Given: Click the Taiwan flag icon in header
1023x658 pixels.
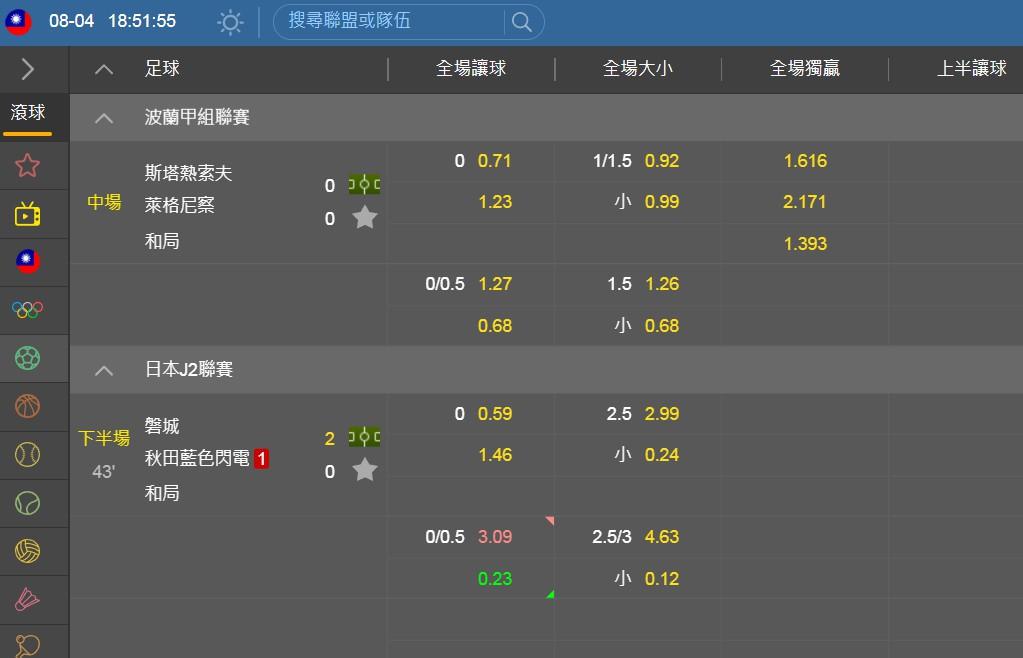Looking at the screenshot, I should (18, 22).
